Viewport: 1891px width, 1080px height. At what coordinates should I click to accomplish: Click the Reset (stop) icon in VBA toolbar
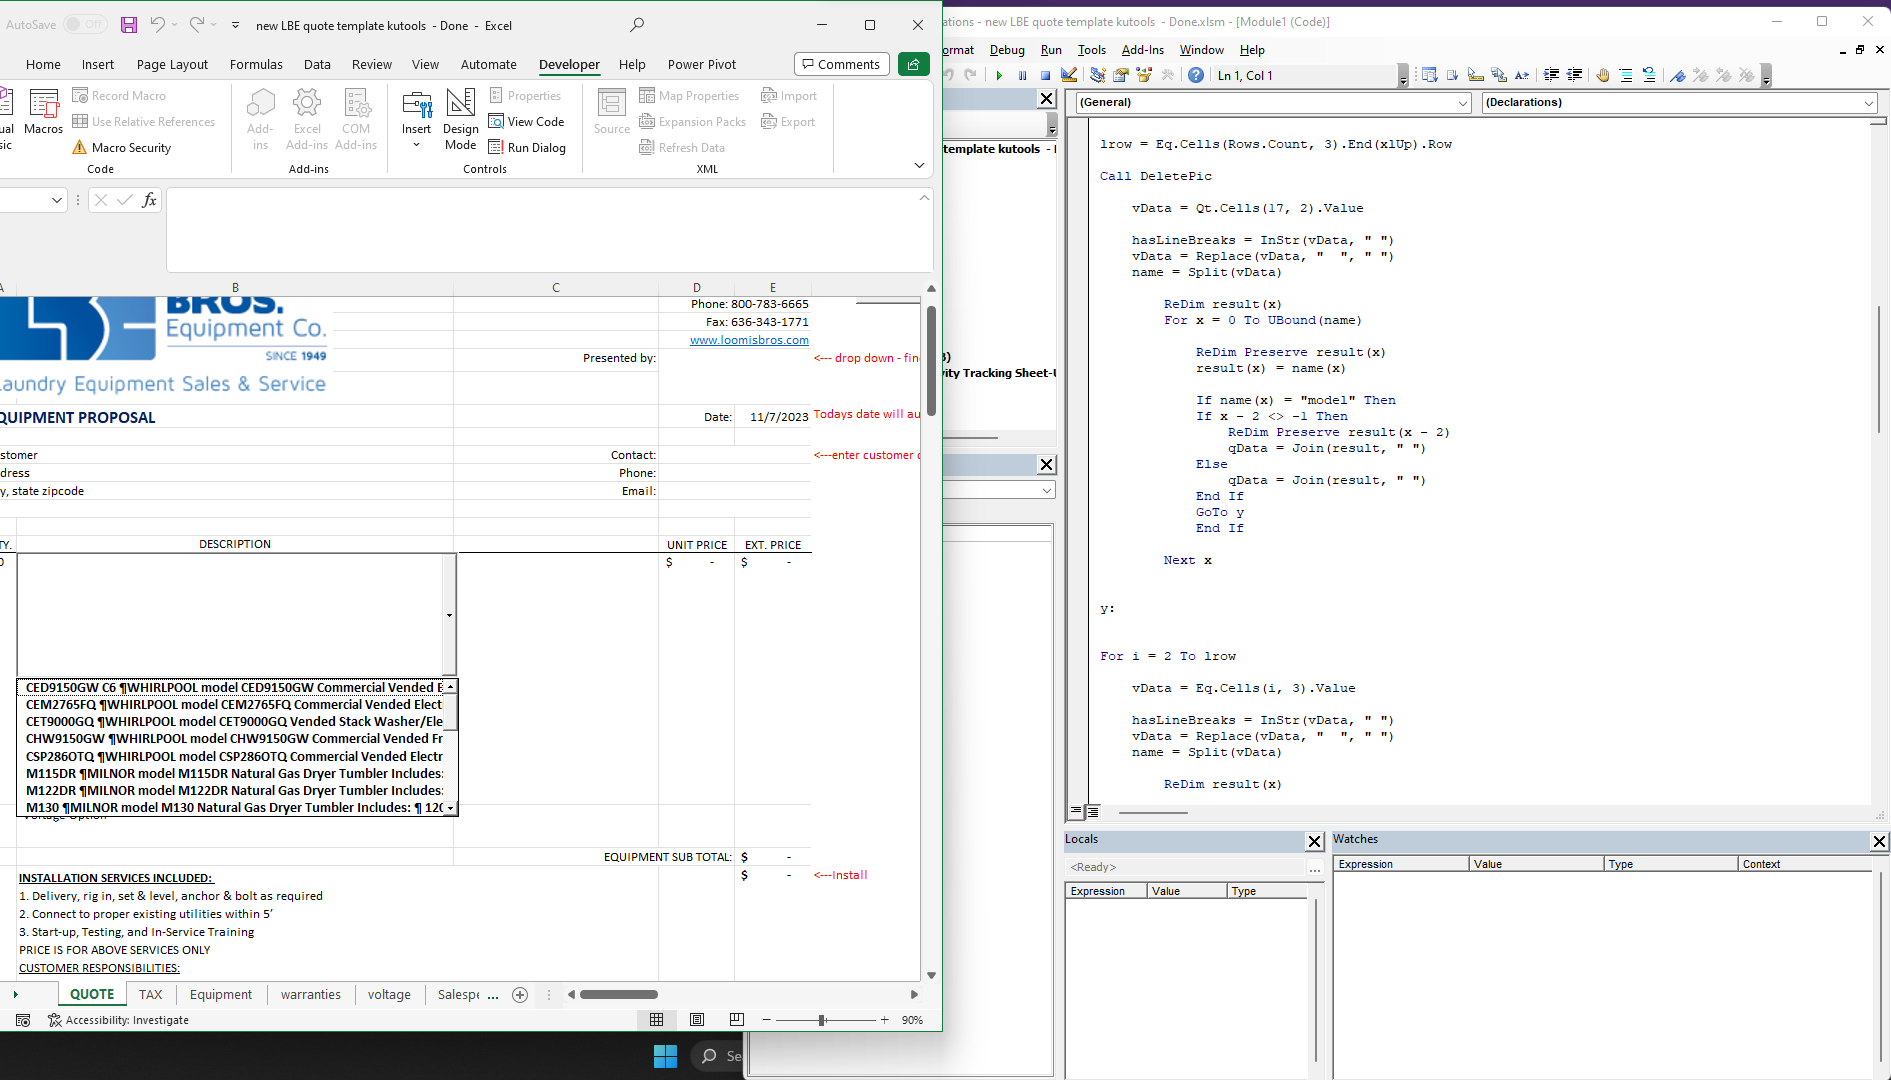(1045, 75)
